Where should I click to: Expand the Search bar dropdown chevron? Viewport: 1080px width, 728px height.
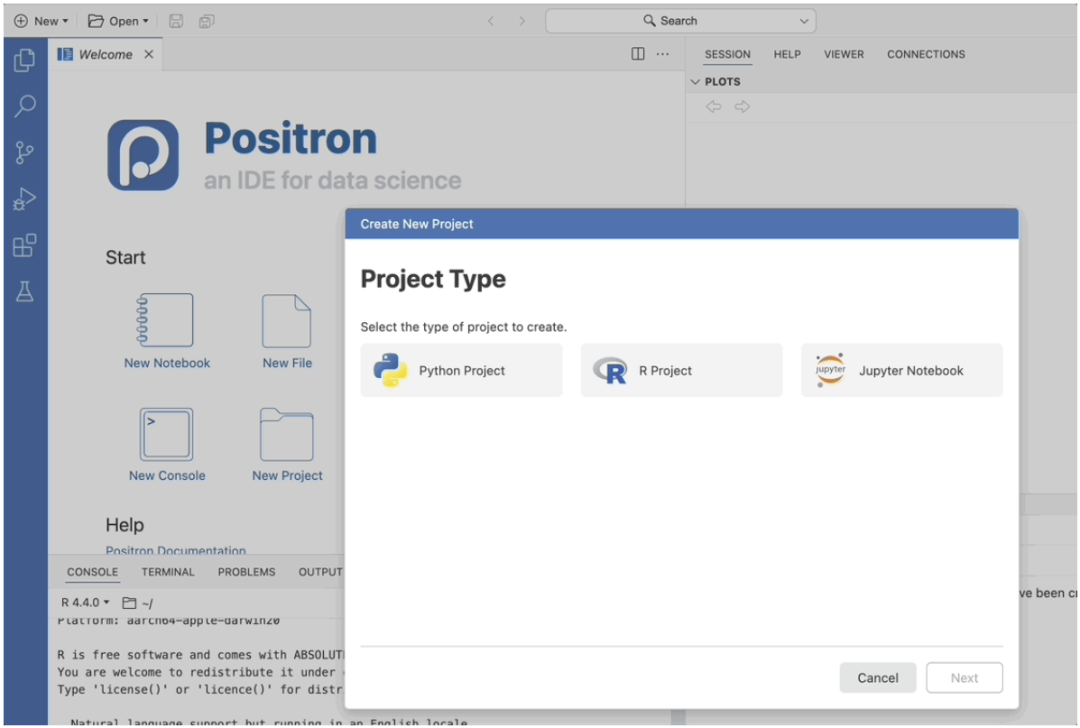pos(804,21)
